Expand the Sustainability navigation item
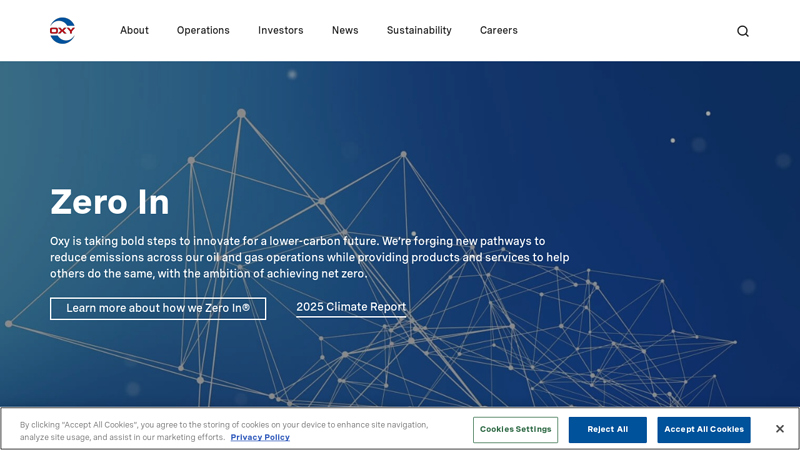Screen dimensions: 800x450 coord(419,30)
